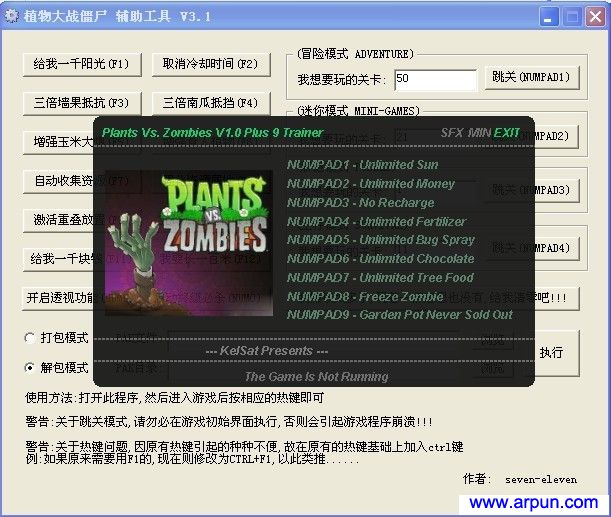Viewport: 611px width, 517px height.
Task: Minimize the 辅助工具 window
Action: [549, 17]
